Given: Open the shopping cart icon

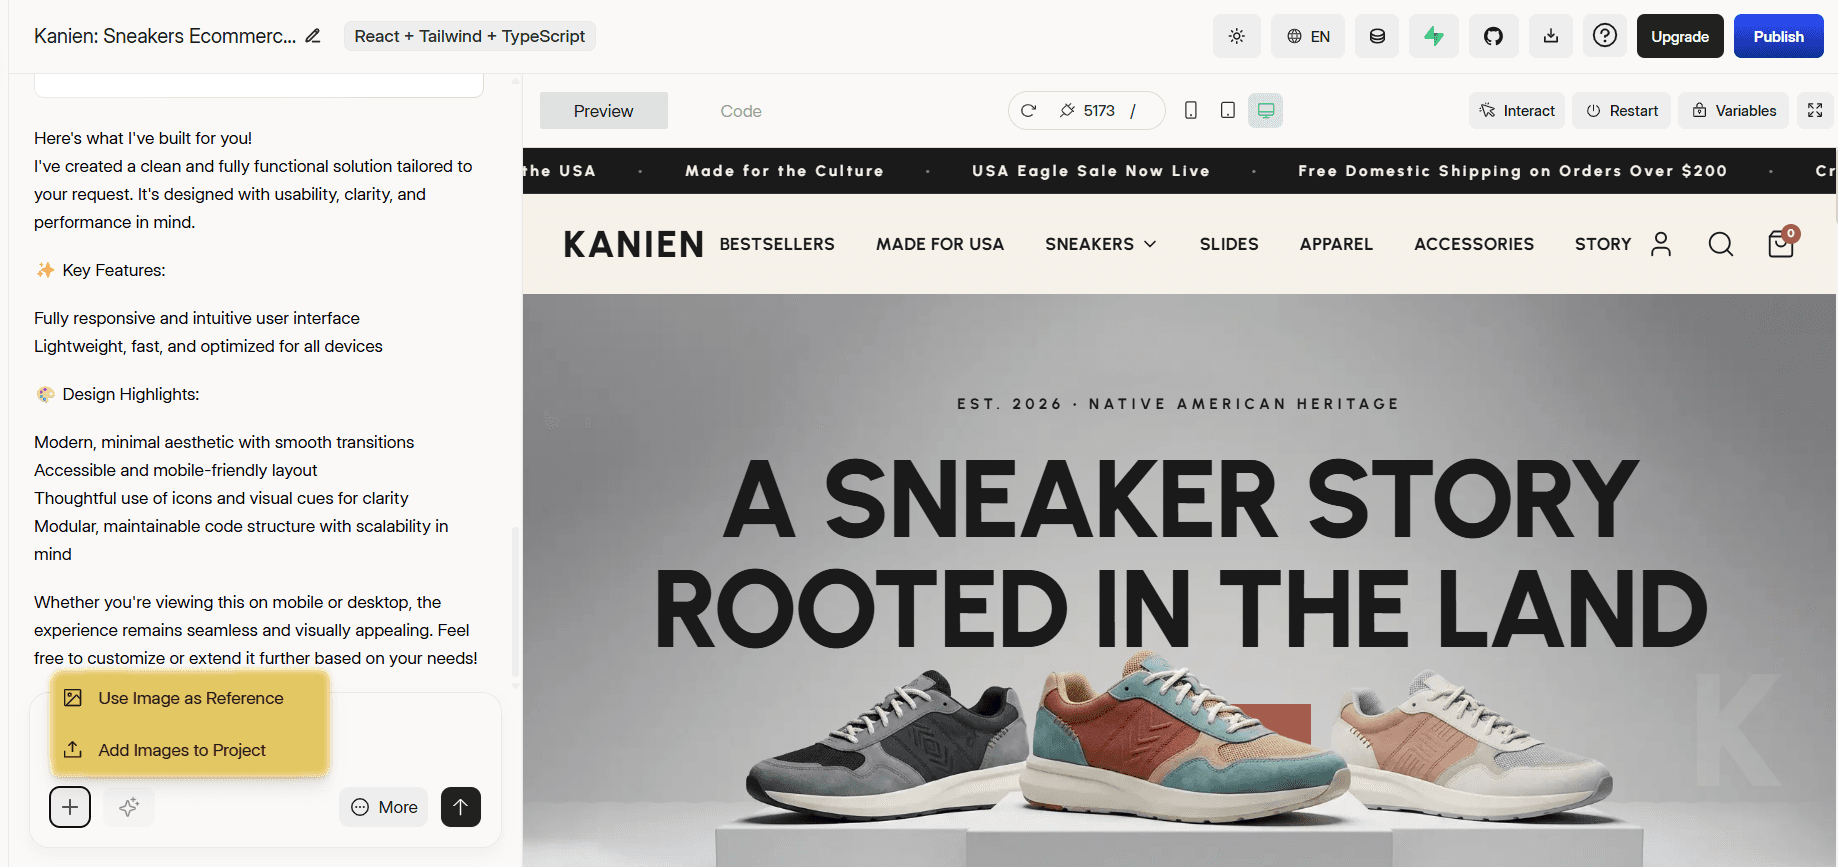Looking at the screenshot, I should 1782,243.
